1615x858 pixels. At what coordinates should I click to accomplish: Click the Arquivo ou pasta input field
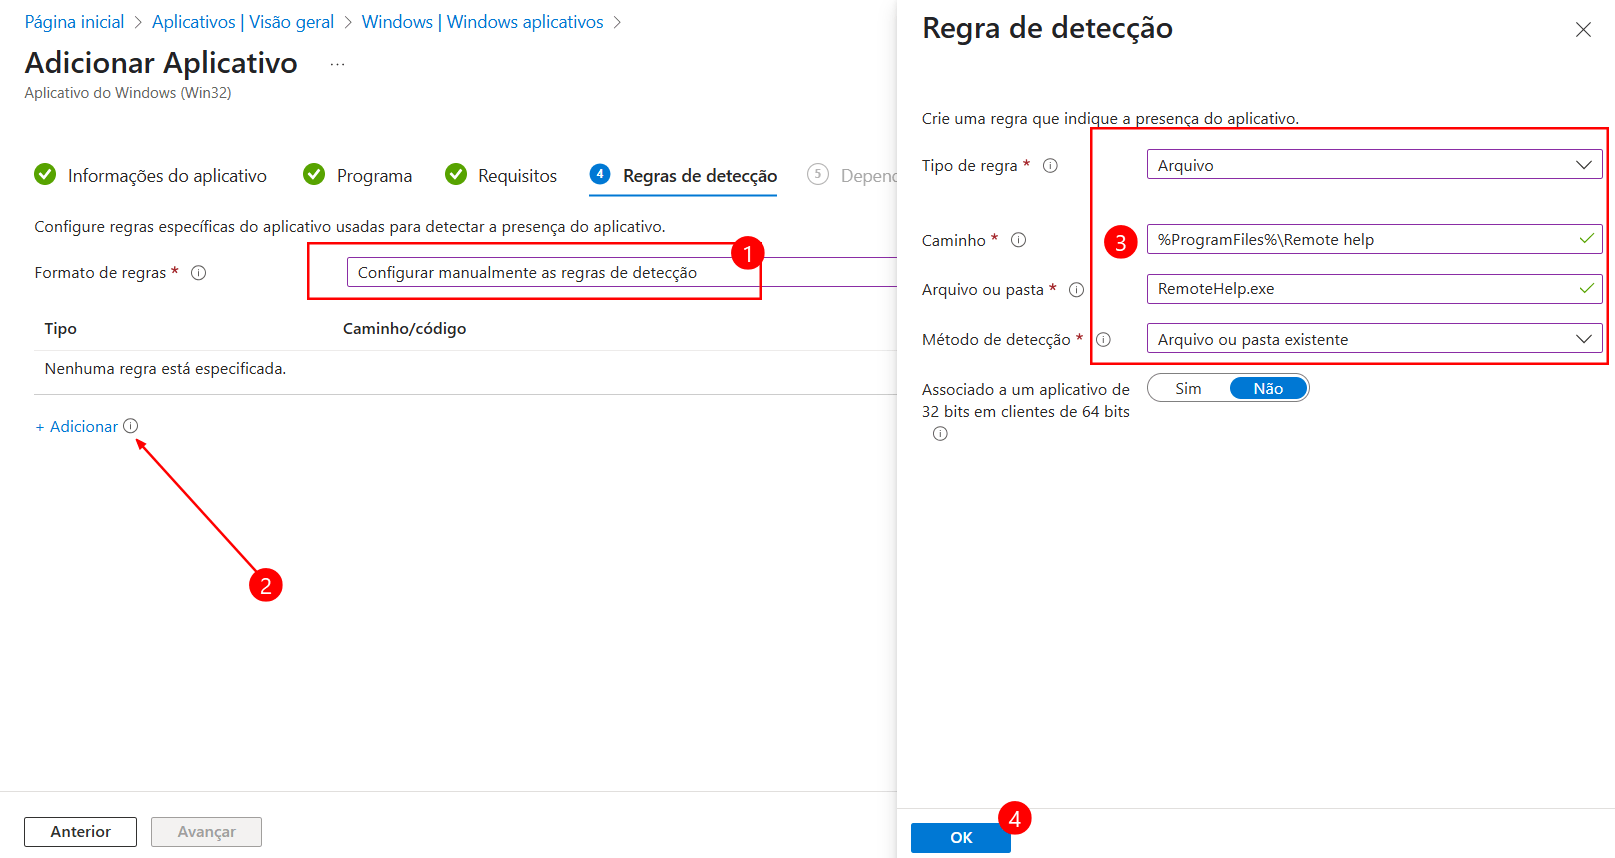click(x=1374, y=289)
